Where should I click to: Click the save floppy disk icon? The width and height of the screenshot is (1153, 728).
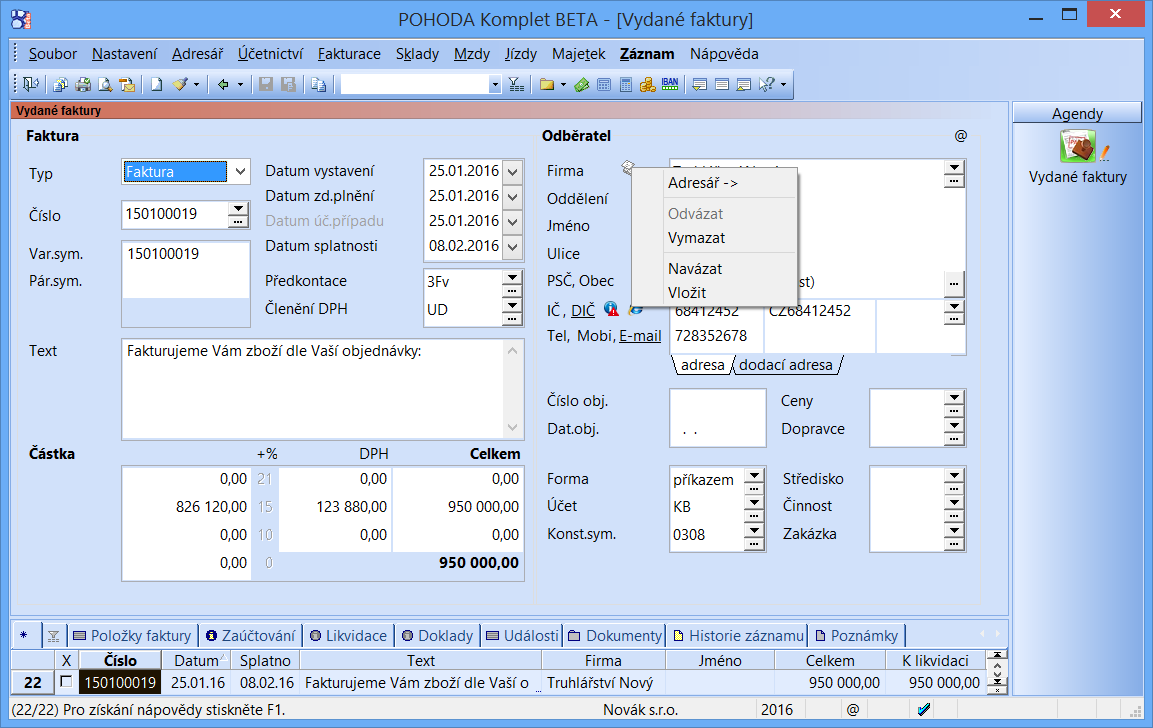click(266, 85)
